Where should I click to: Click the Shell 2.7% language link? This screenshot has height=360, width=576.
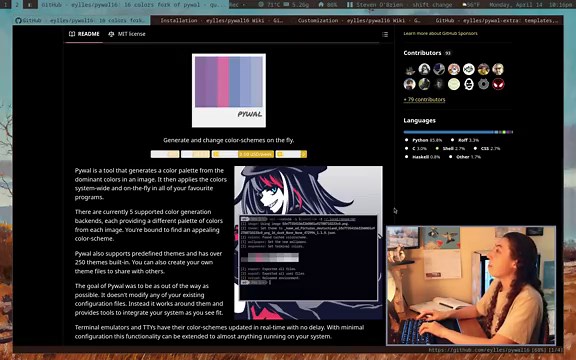point(450,148)
